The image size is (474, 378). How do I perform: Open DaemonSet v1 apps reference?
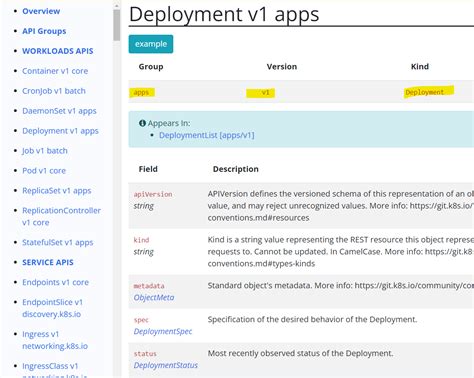59,111
